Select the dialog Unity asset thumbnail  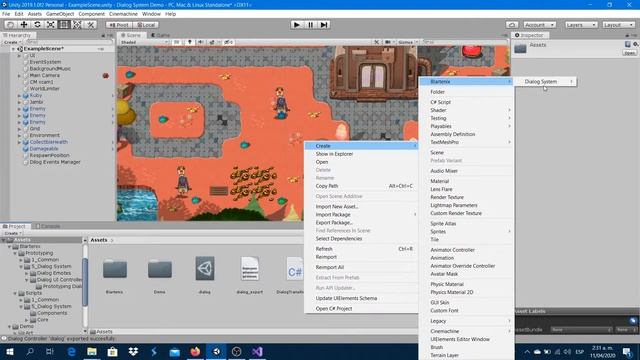(205, 268)
